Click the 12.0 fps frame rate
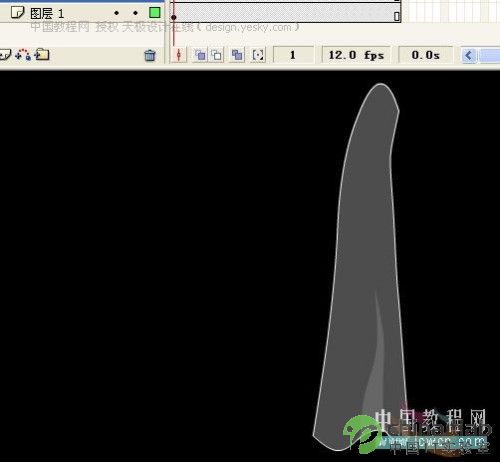Screen dimensions: 500x462 356,55
